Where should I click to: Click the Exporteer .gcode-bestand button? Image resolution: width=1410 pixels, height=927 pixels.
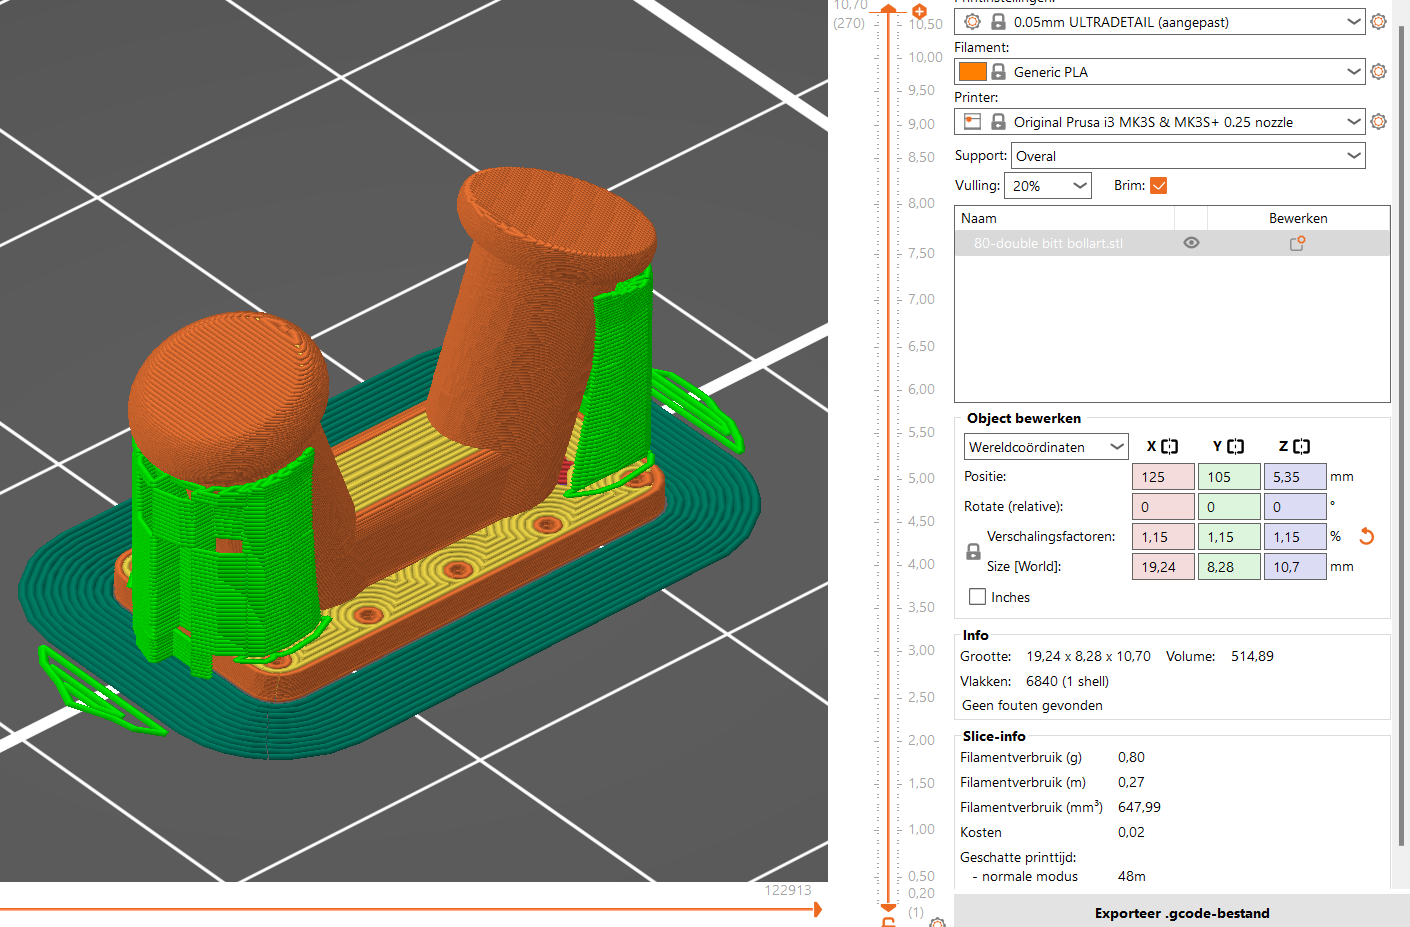(1182, 912)
